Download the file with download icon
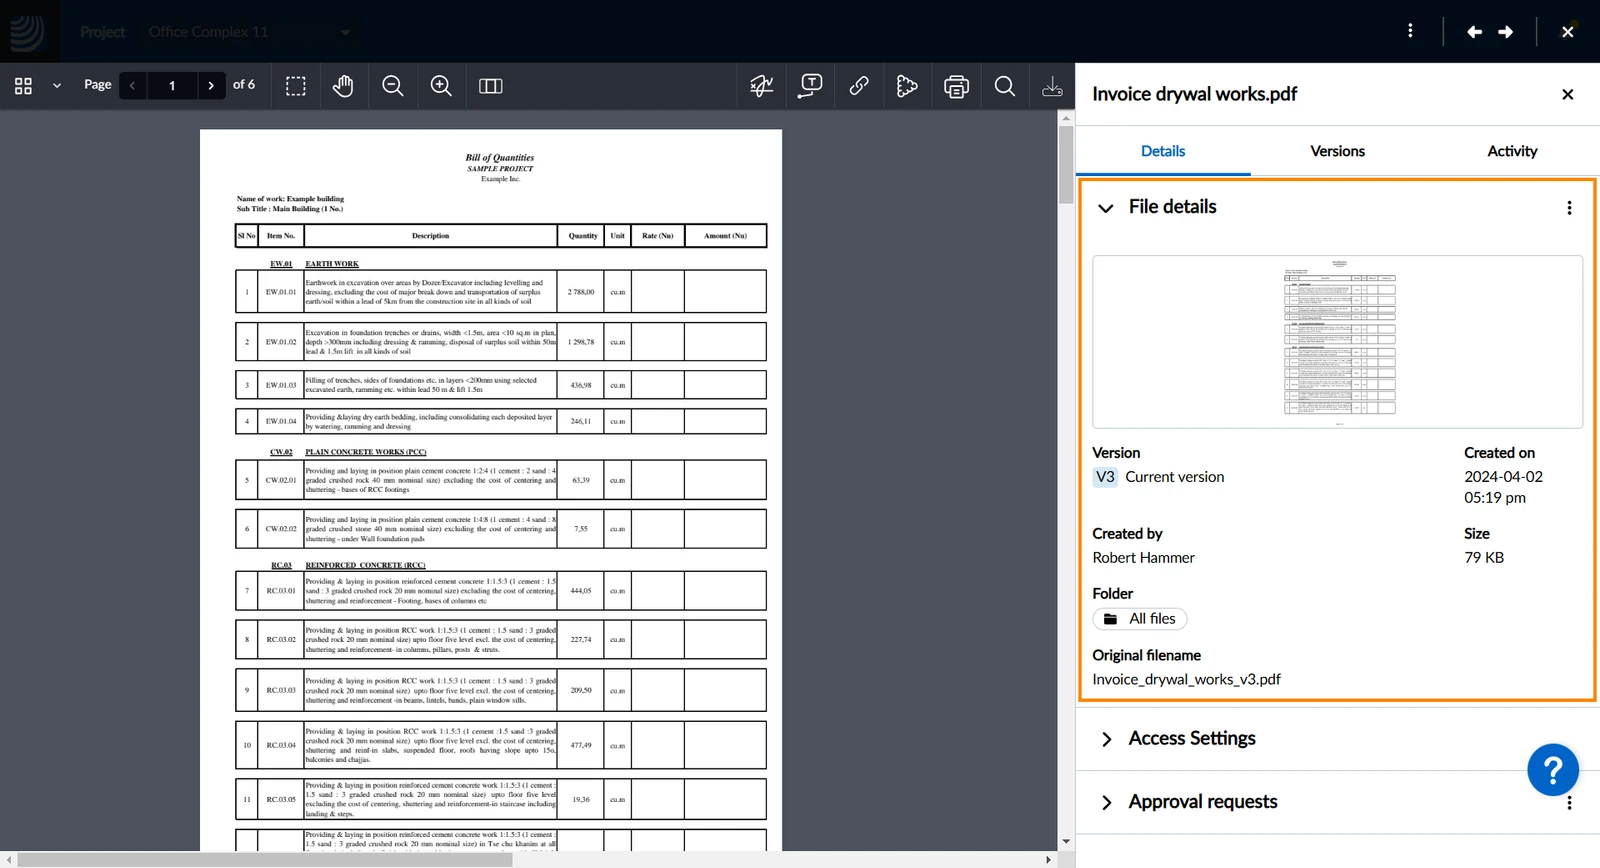The height and width of the screenshot is (868, 1600). tap(1052, 86)
